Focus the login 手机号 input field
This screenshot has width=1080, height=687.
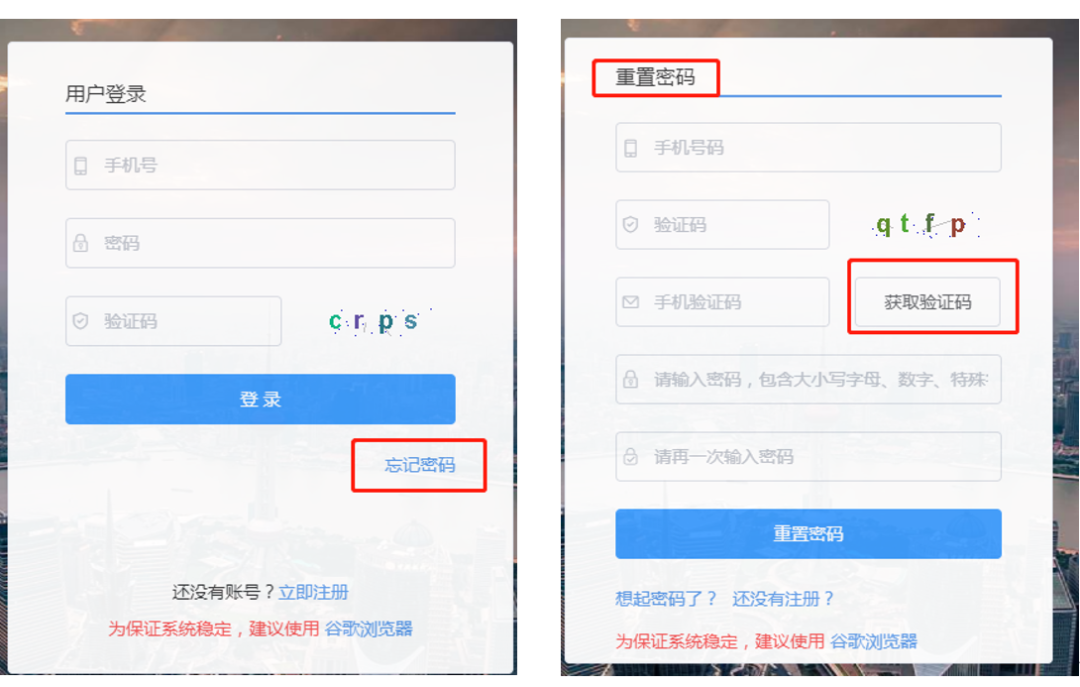(260, 165)
